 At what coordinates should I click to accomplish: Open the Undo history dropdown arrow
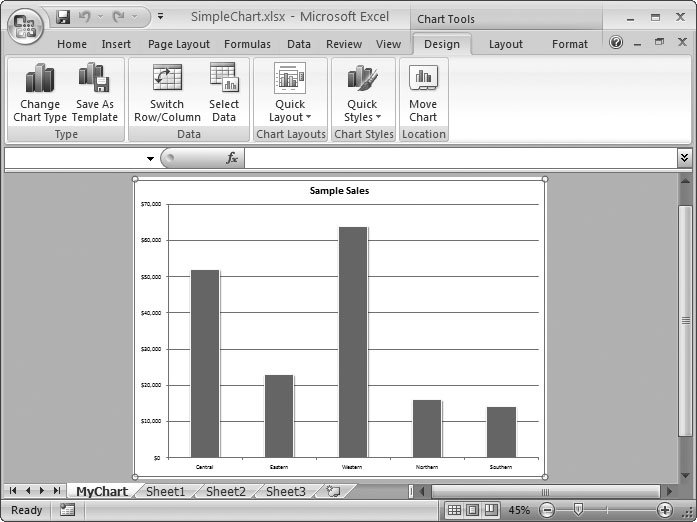tap(100, 17)
